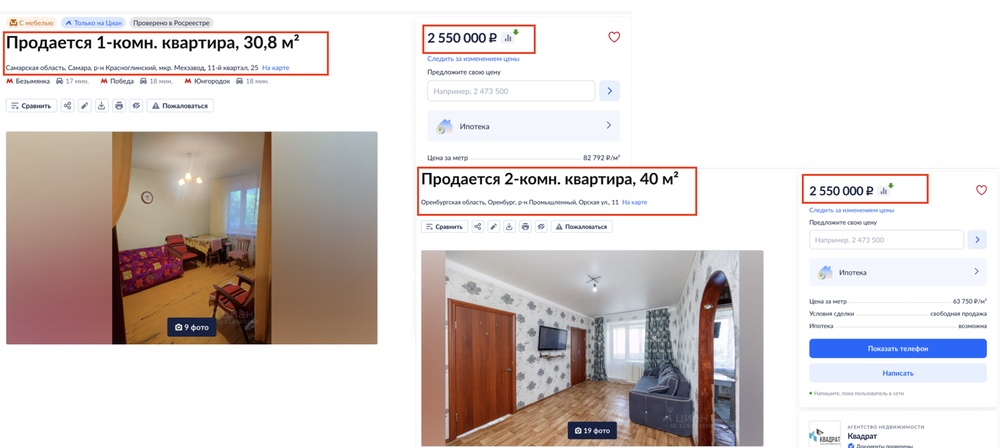This screenshot has height=448, width=1000.
Task: Download the first listing with download icon
Action: pyautogui.click(x=101, y=106)
